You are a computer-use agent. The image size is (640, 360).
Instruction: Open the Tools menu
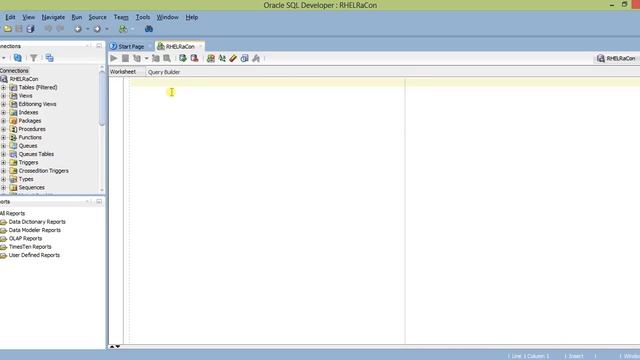click(x=143, y=17)
